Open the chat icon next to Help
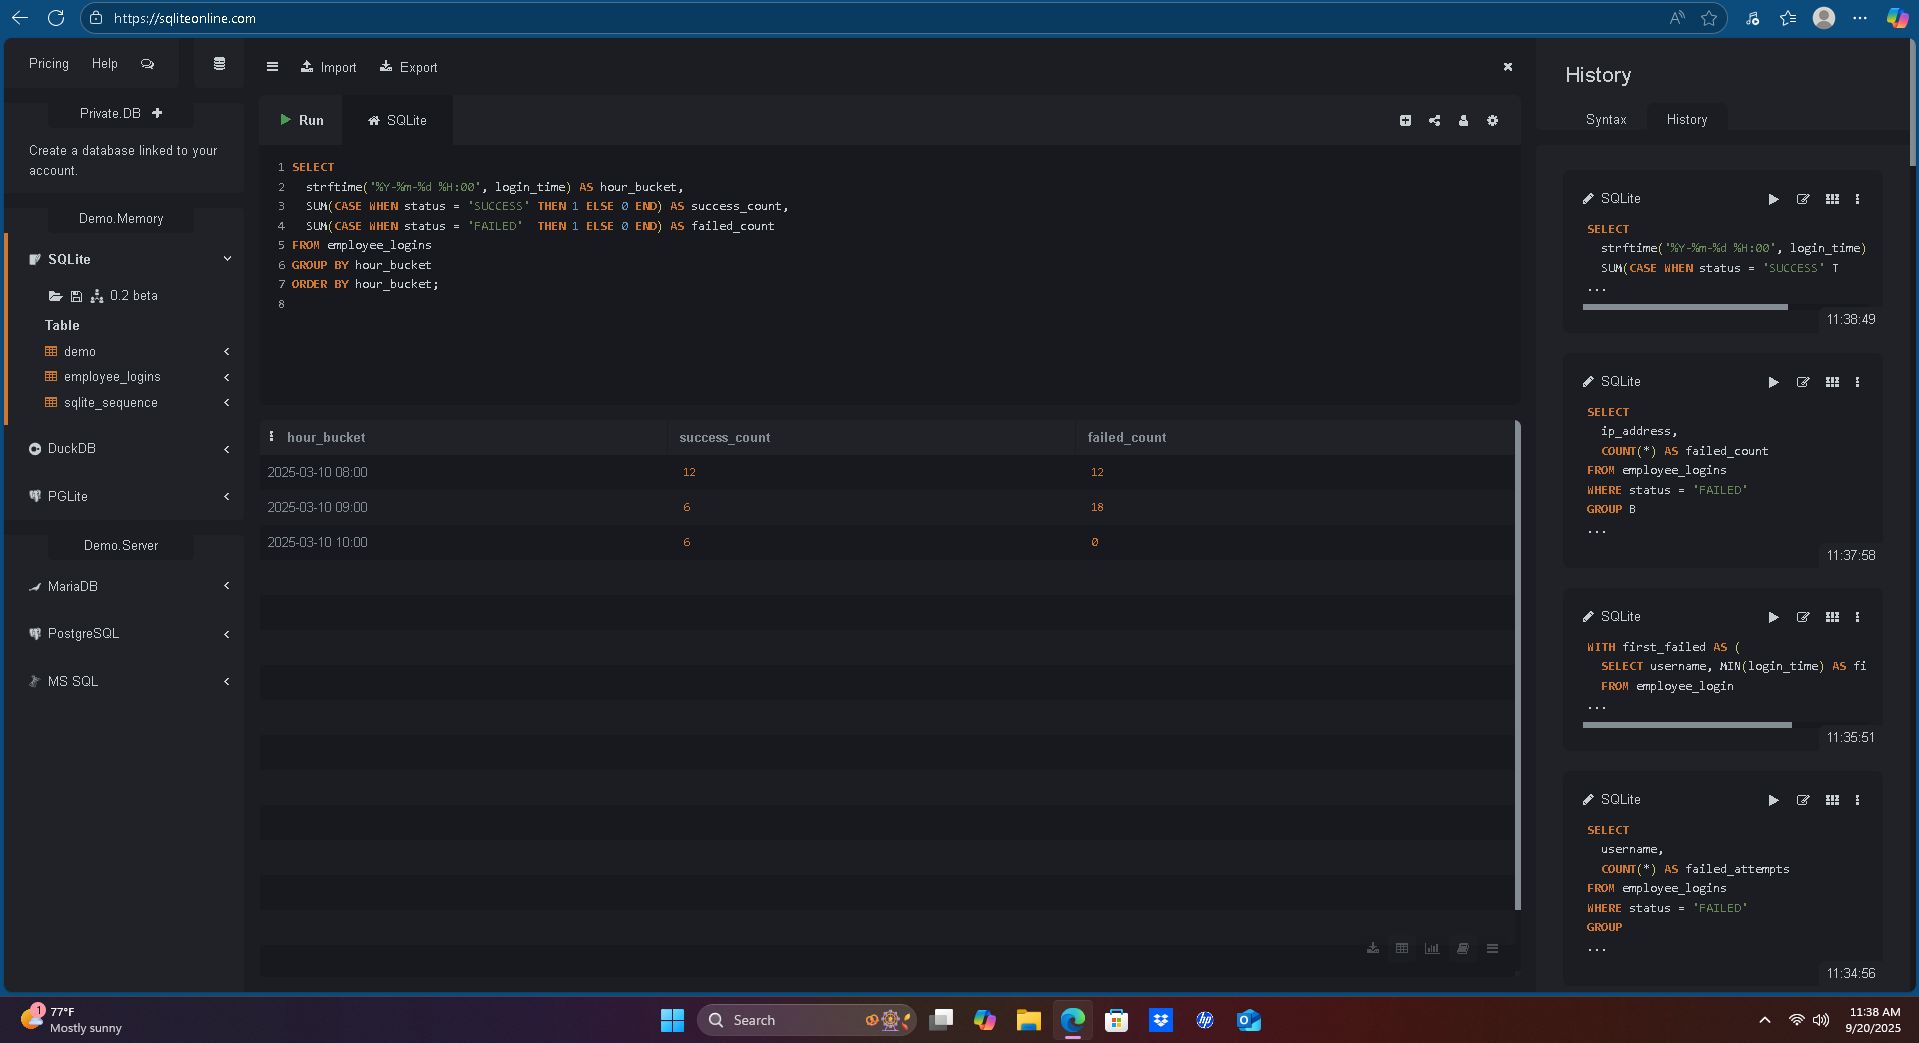 pos(148,64)
